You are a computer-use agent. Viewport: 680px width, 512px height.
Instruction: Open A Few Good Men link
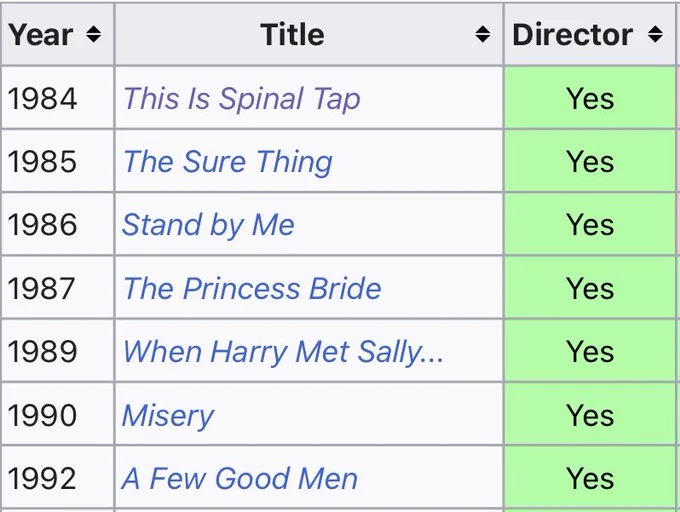(x=239, y=479)
